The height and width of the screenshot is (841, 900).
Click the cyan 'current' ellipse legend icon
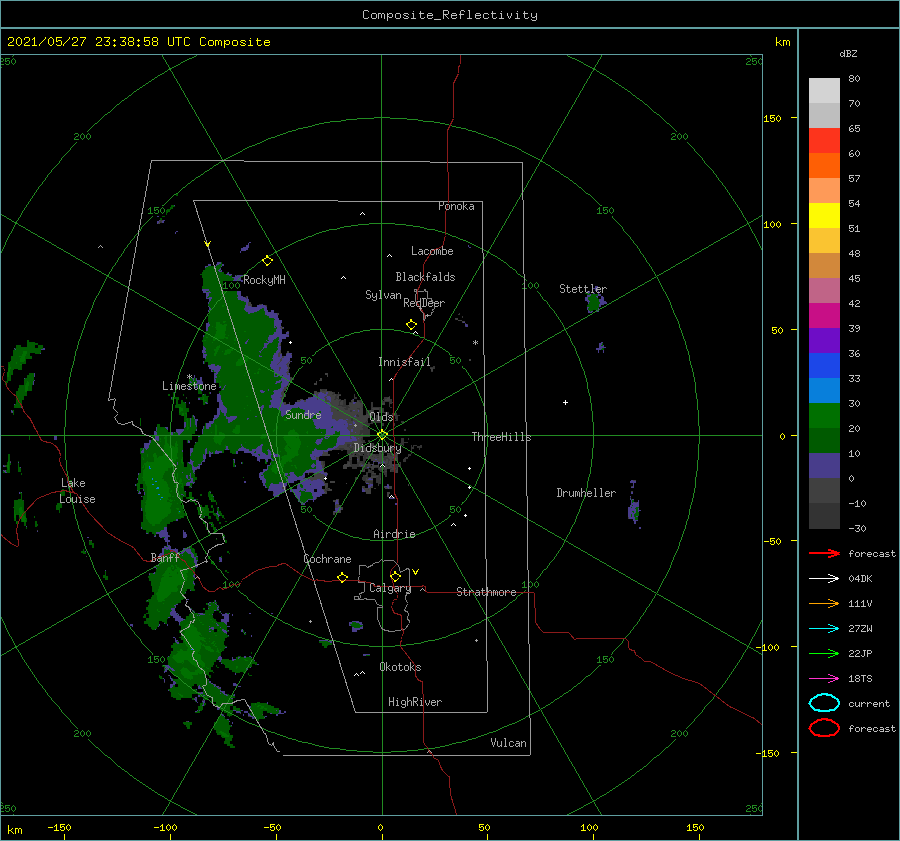point(824,703)
